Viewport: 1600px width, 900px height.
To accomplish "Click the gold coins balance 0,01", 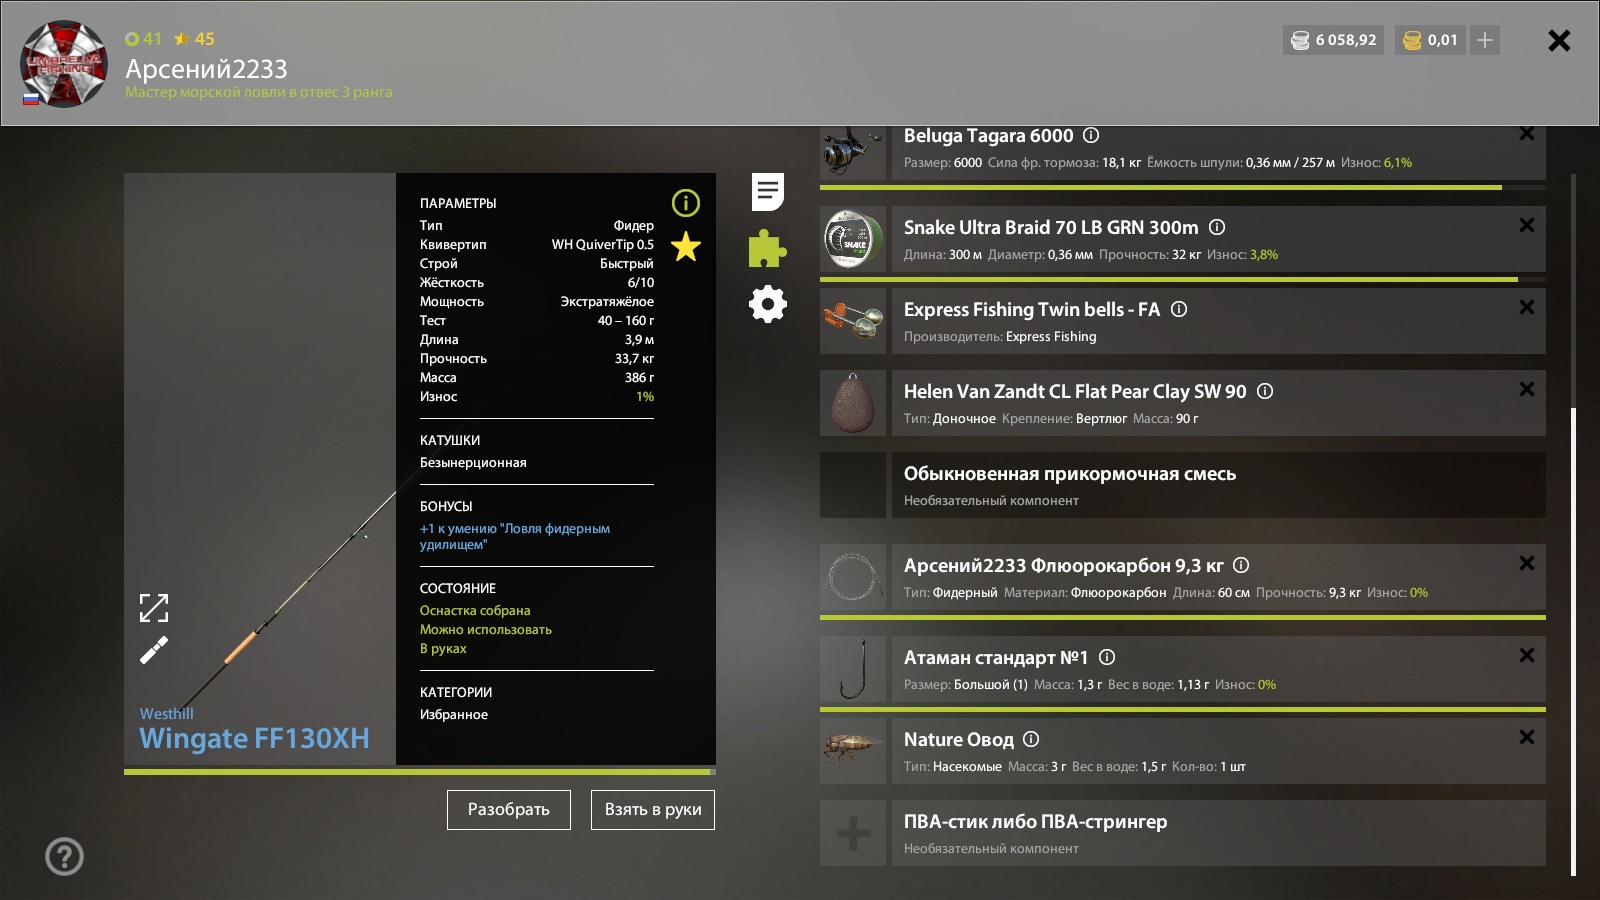I will click(x=1431, y=40).
